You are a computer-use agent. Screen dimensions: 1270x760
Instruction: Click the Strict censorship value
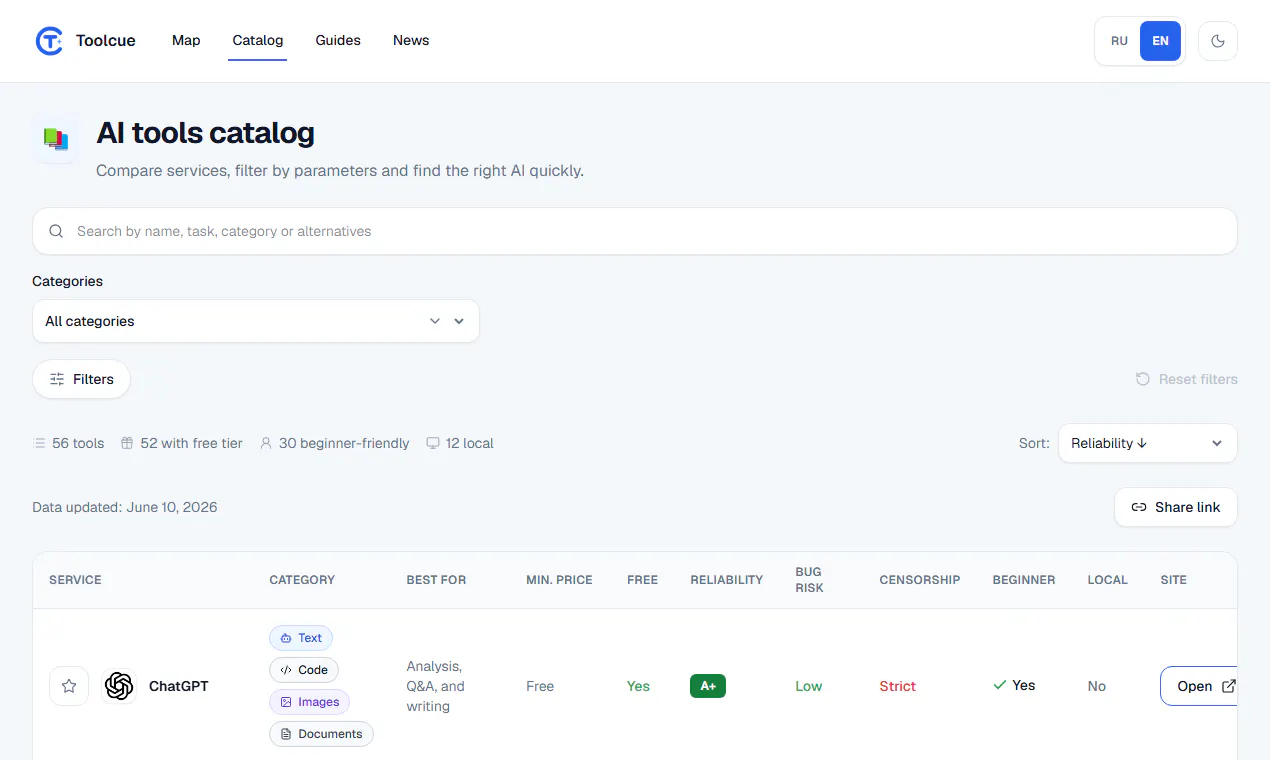click(898, 686)
